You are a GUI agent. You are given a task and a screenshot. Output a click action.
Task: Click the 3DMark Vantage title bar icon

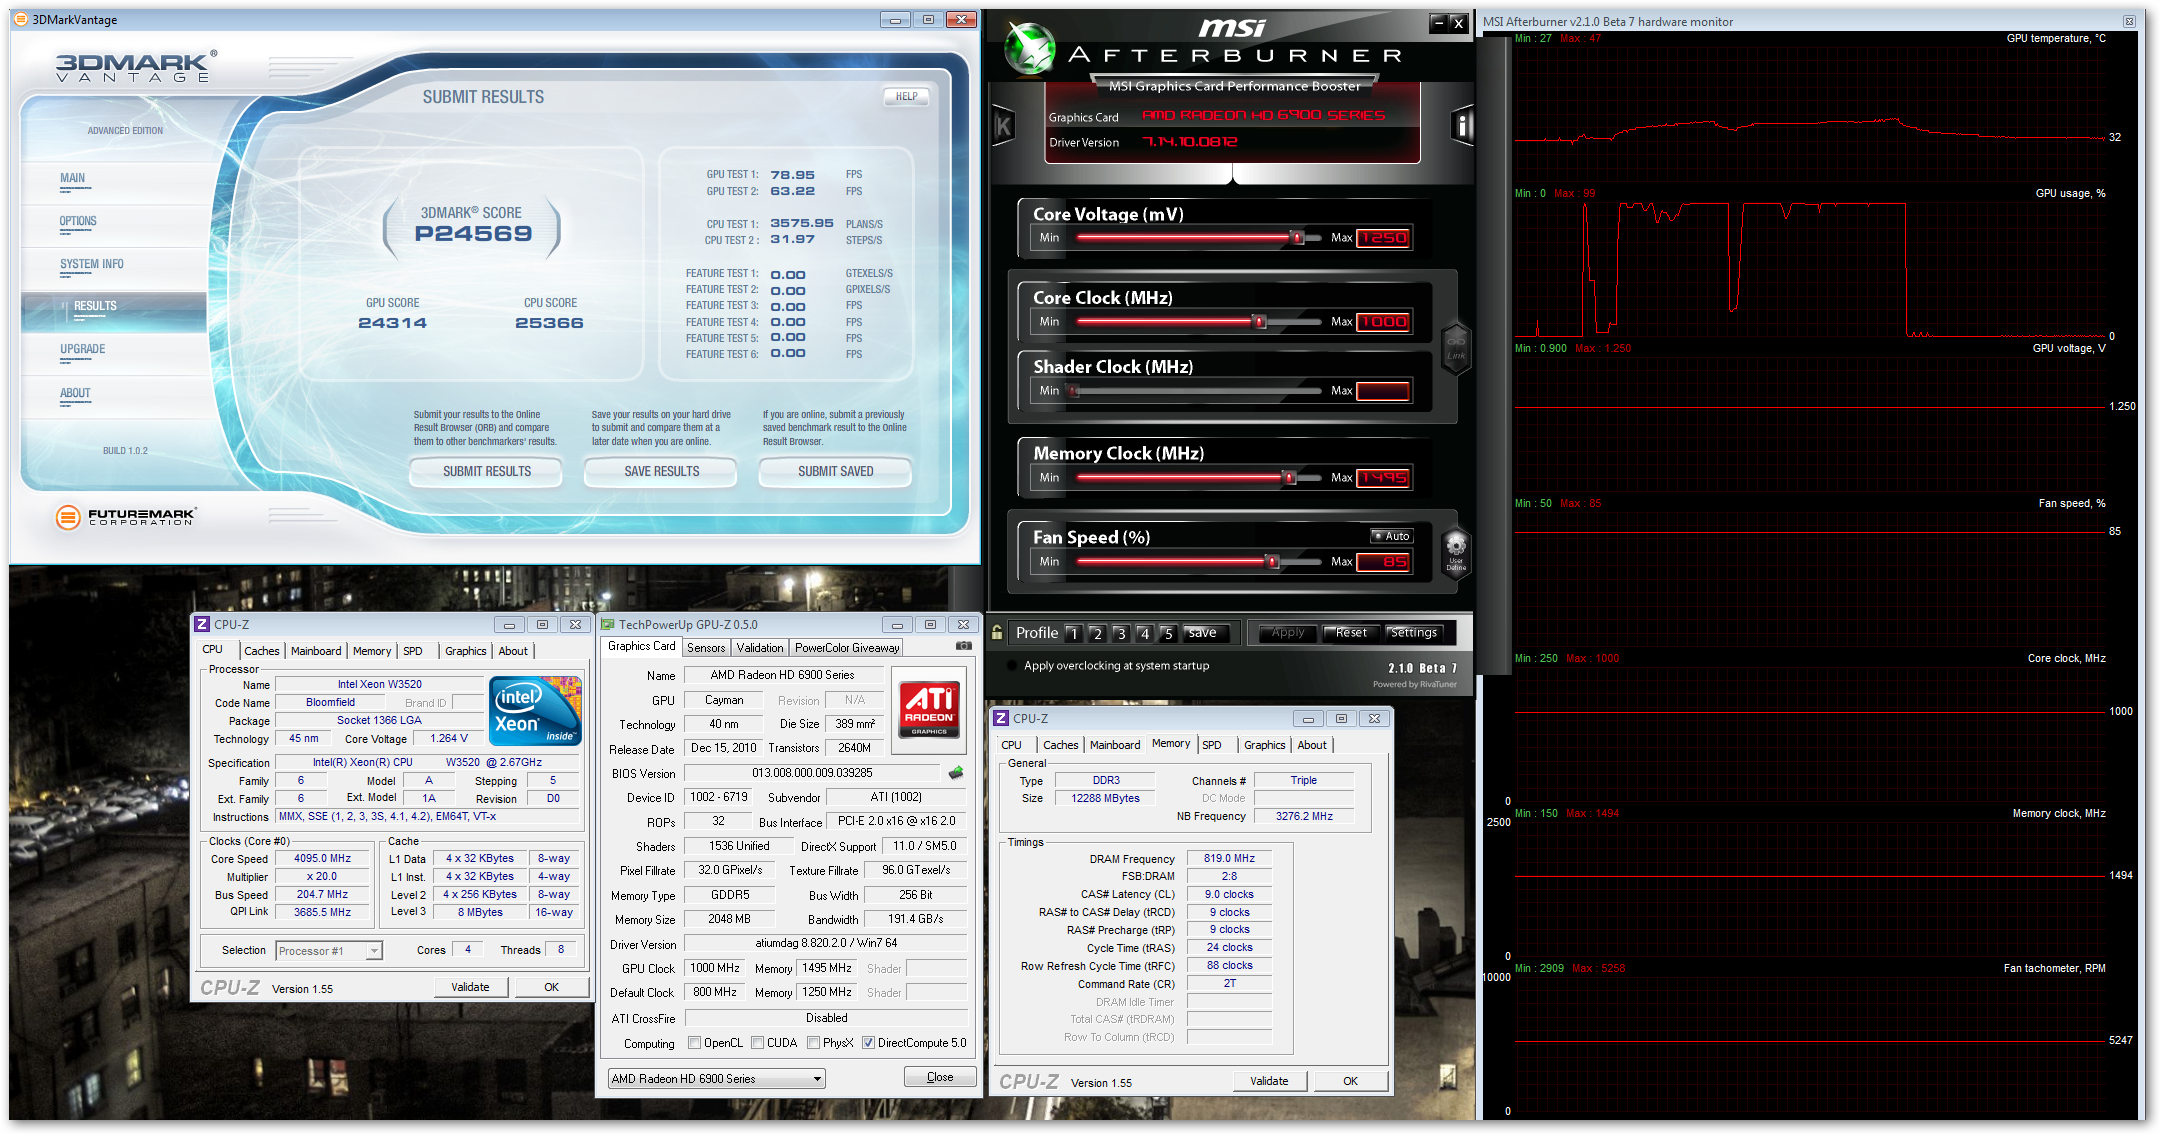click(20, 19)
